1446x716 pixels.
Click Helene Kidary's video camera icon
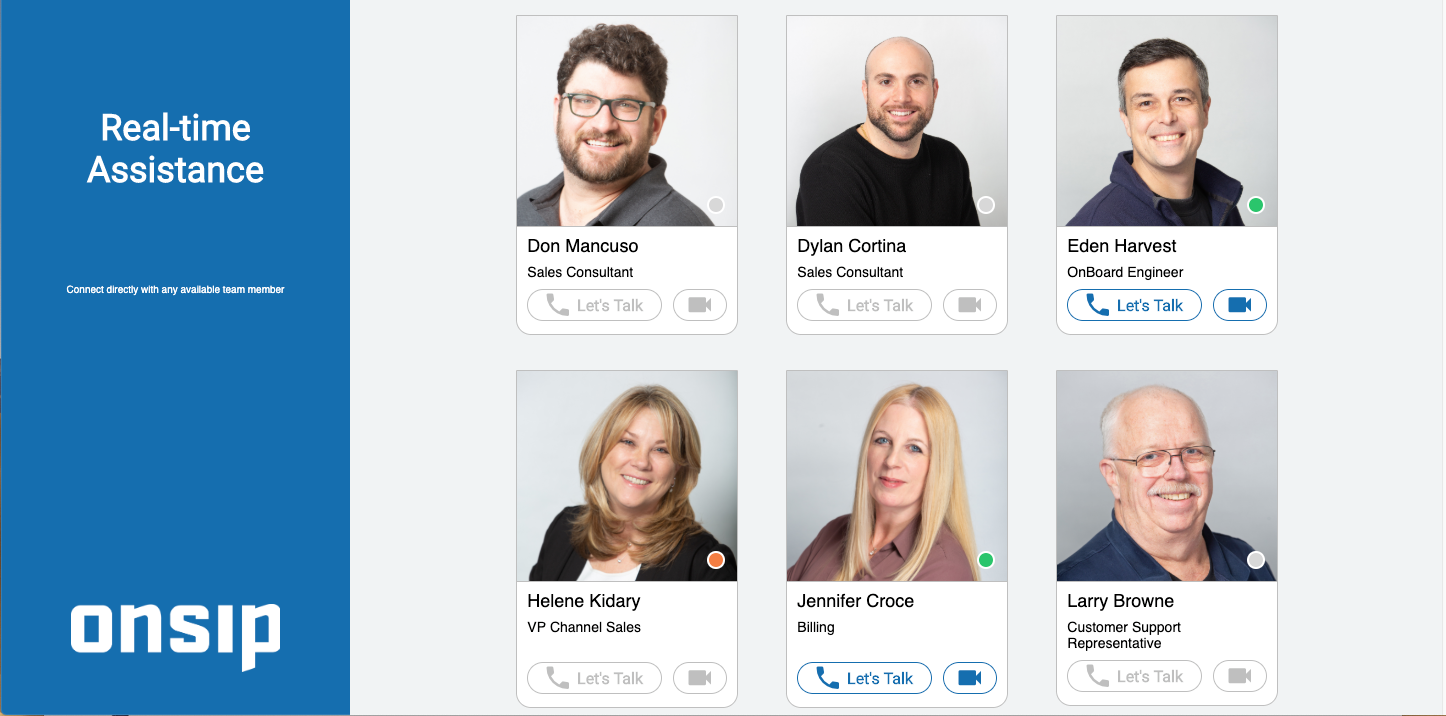click(700, 678)
